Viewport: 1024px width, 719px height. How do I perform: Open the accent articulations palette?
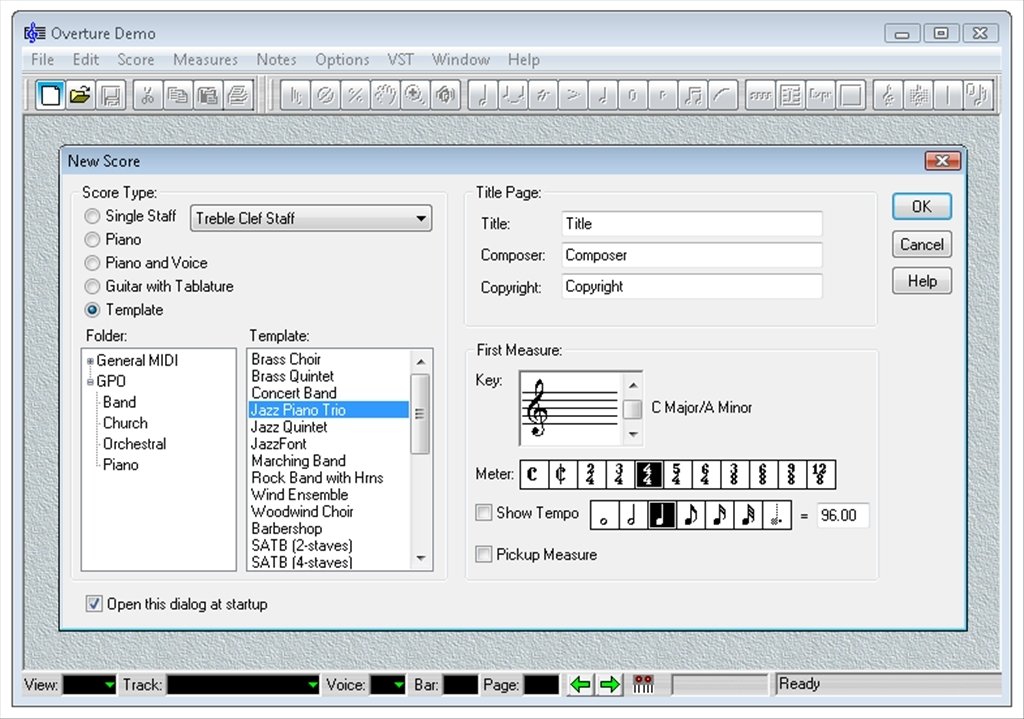(573, 95)
